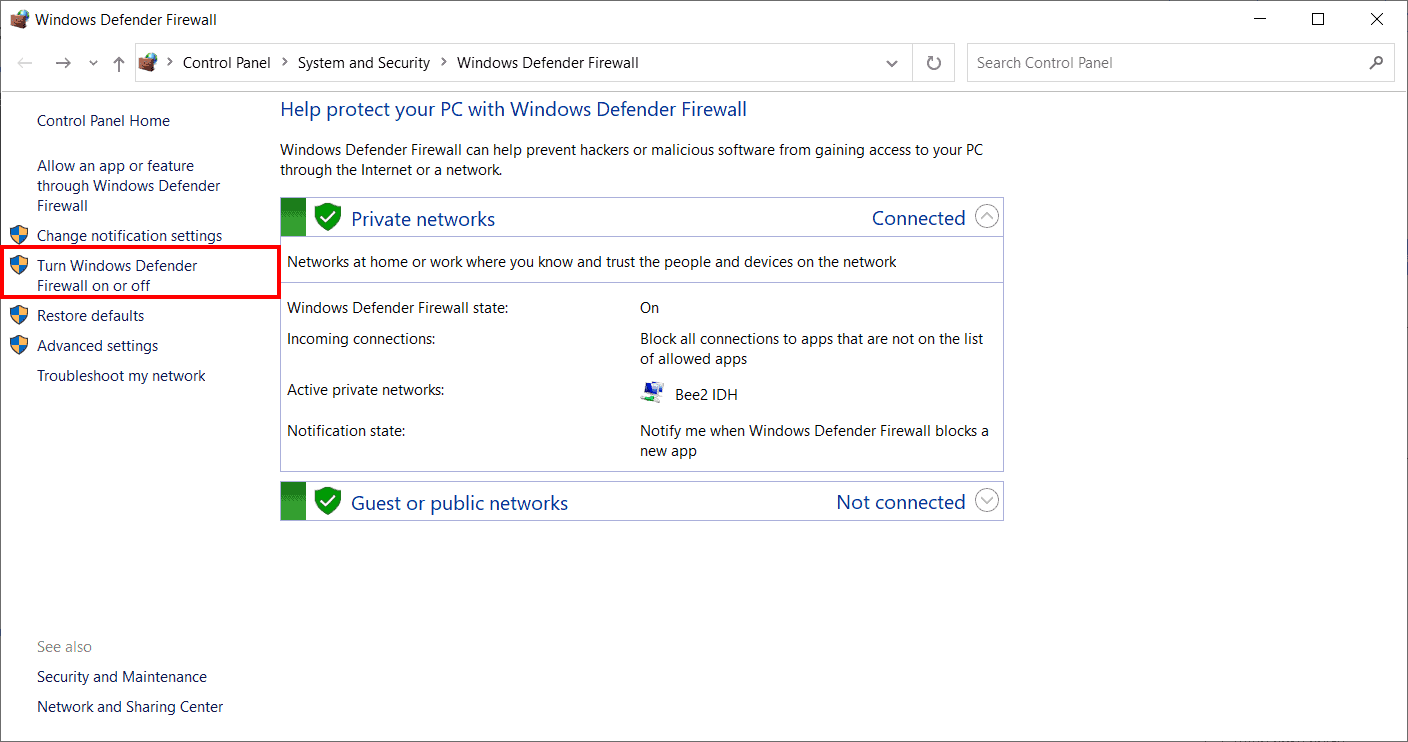Open Security and Maintenance link
Viewport: 1408px width, 742px height.
122,677
